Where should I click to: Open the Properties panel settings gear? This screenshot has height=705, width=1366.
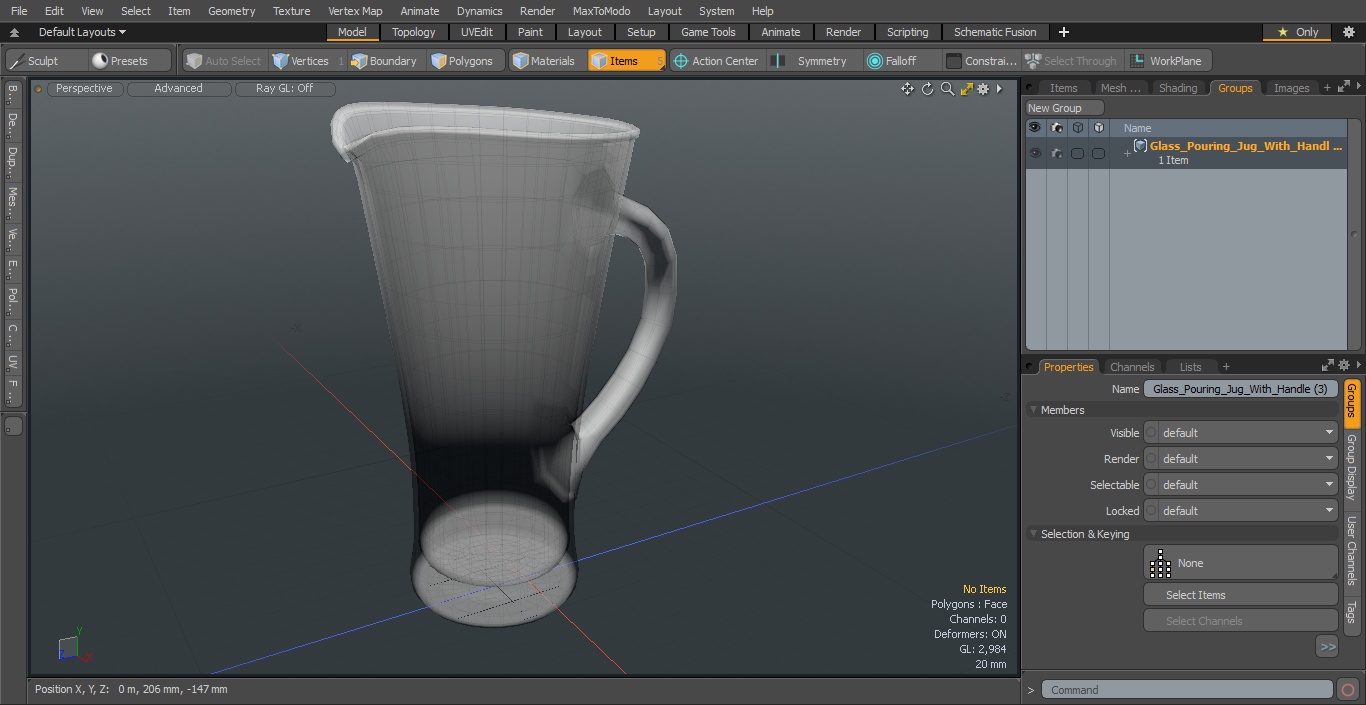(1344, 366)
